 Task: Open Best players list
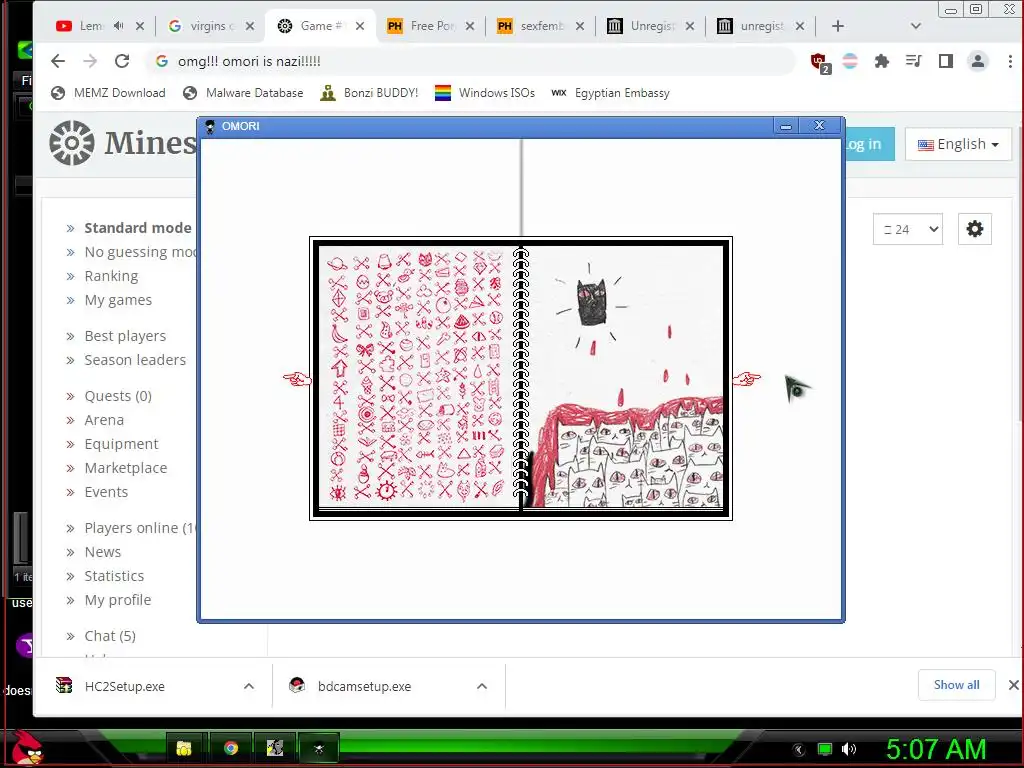(x=125, y=336)
